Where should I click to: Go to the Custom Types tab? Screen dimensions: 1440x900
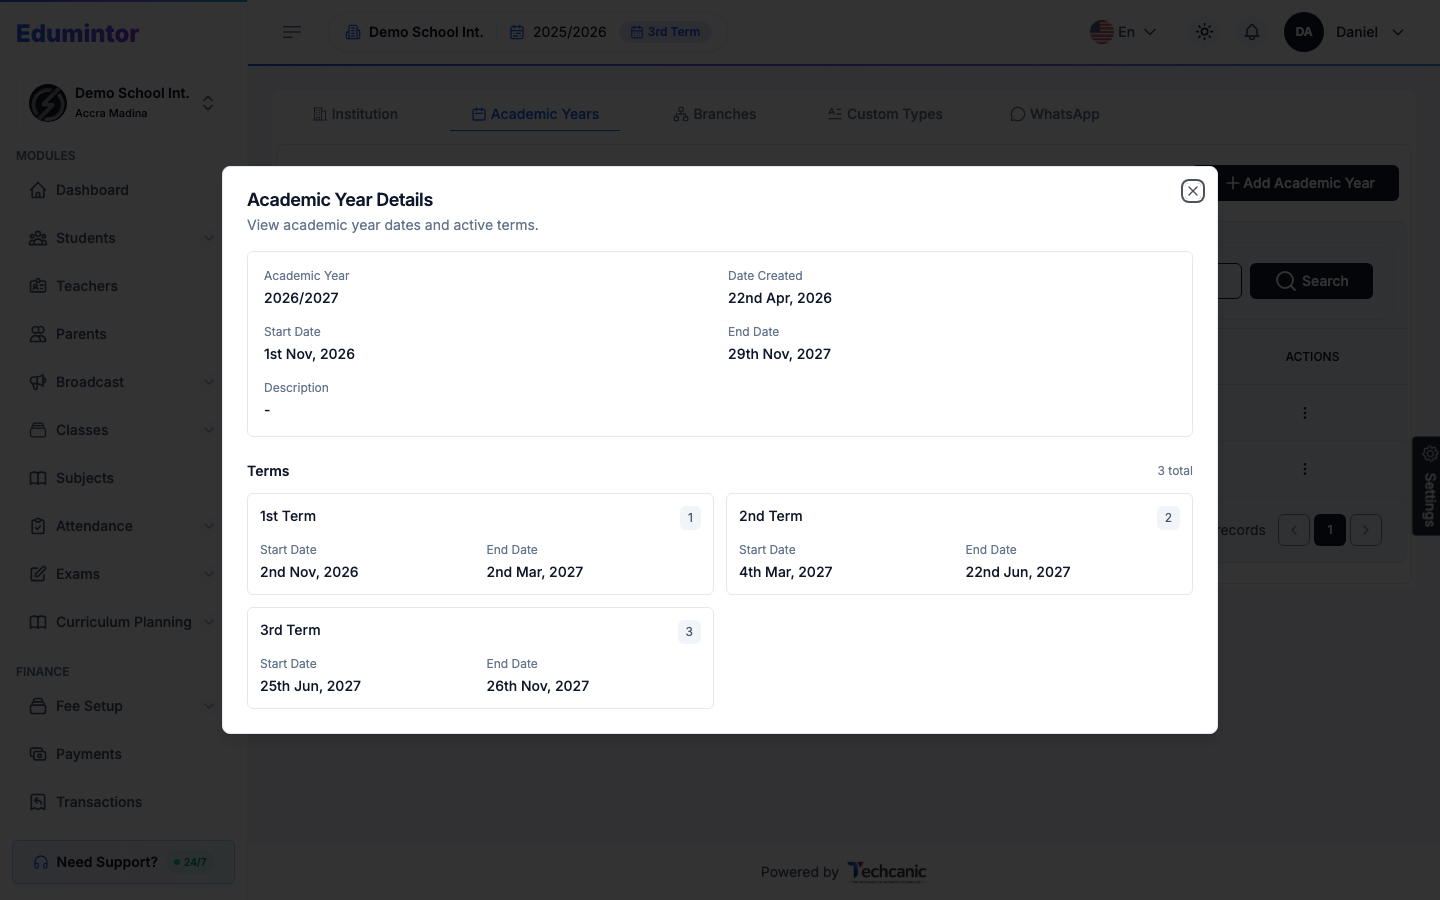885,114
